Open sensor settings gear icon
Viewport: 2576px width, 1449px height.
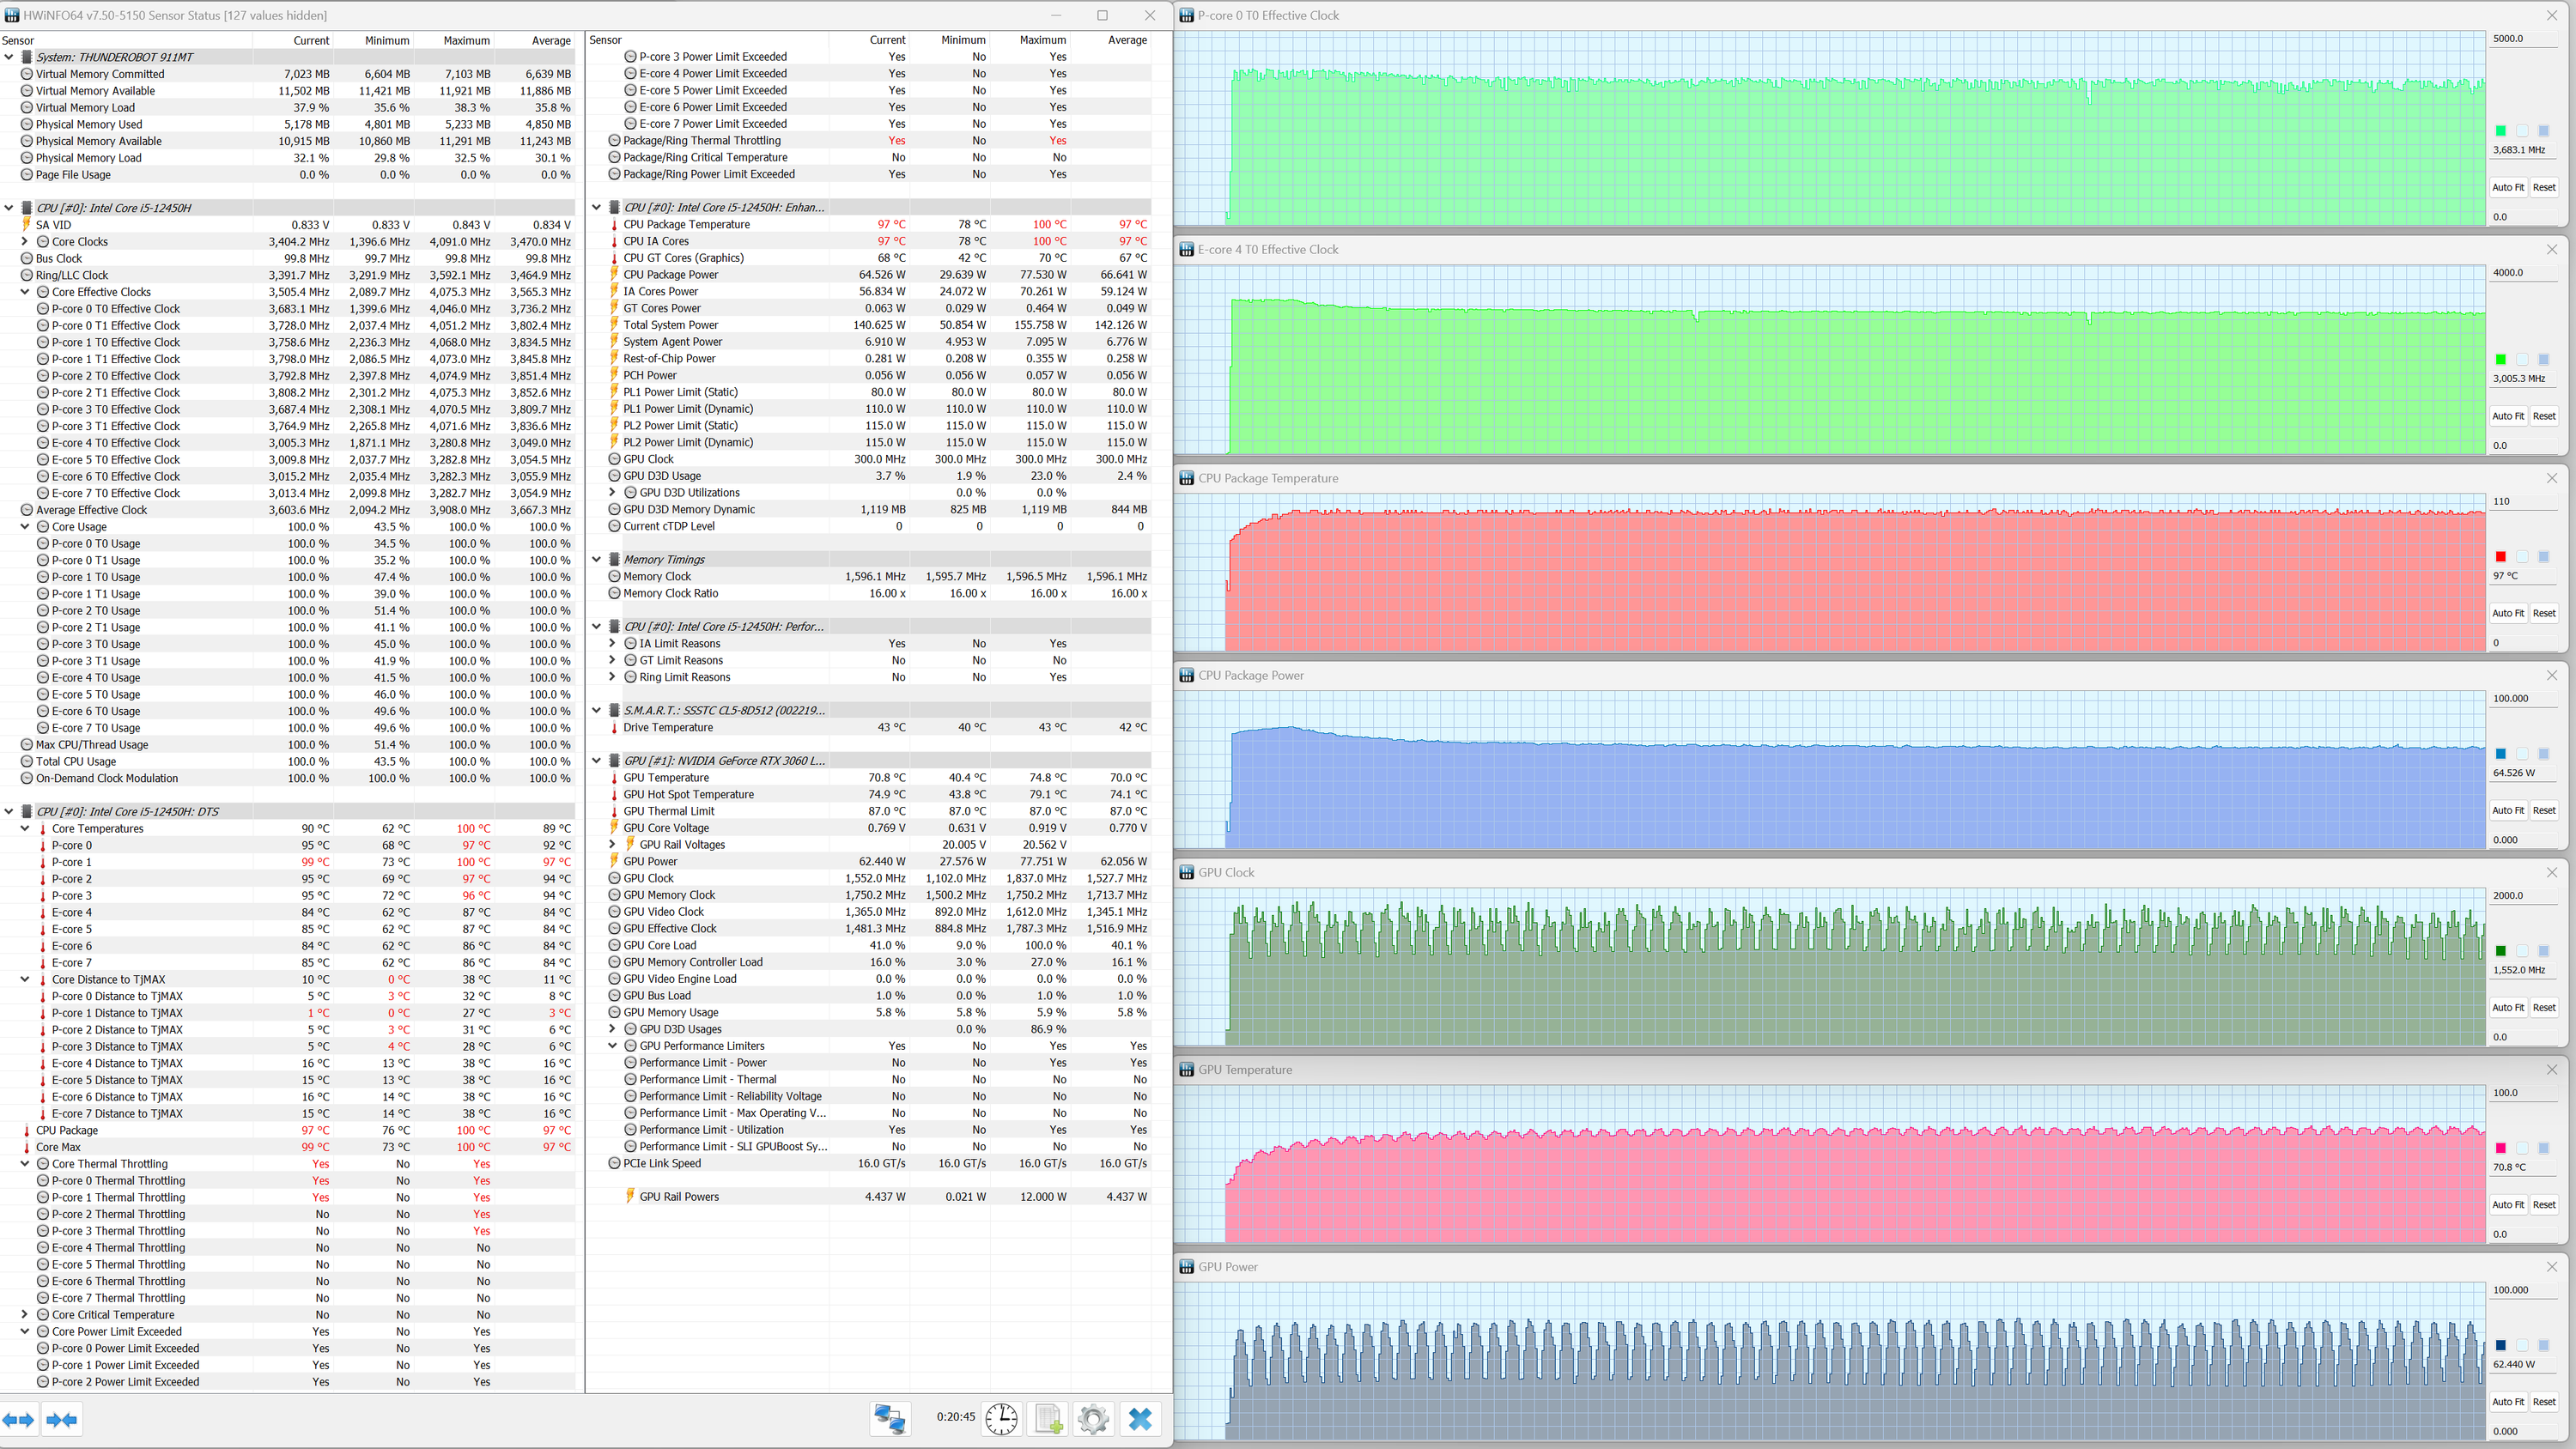1093,1418
